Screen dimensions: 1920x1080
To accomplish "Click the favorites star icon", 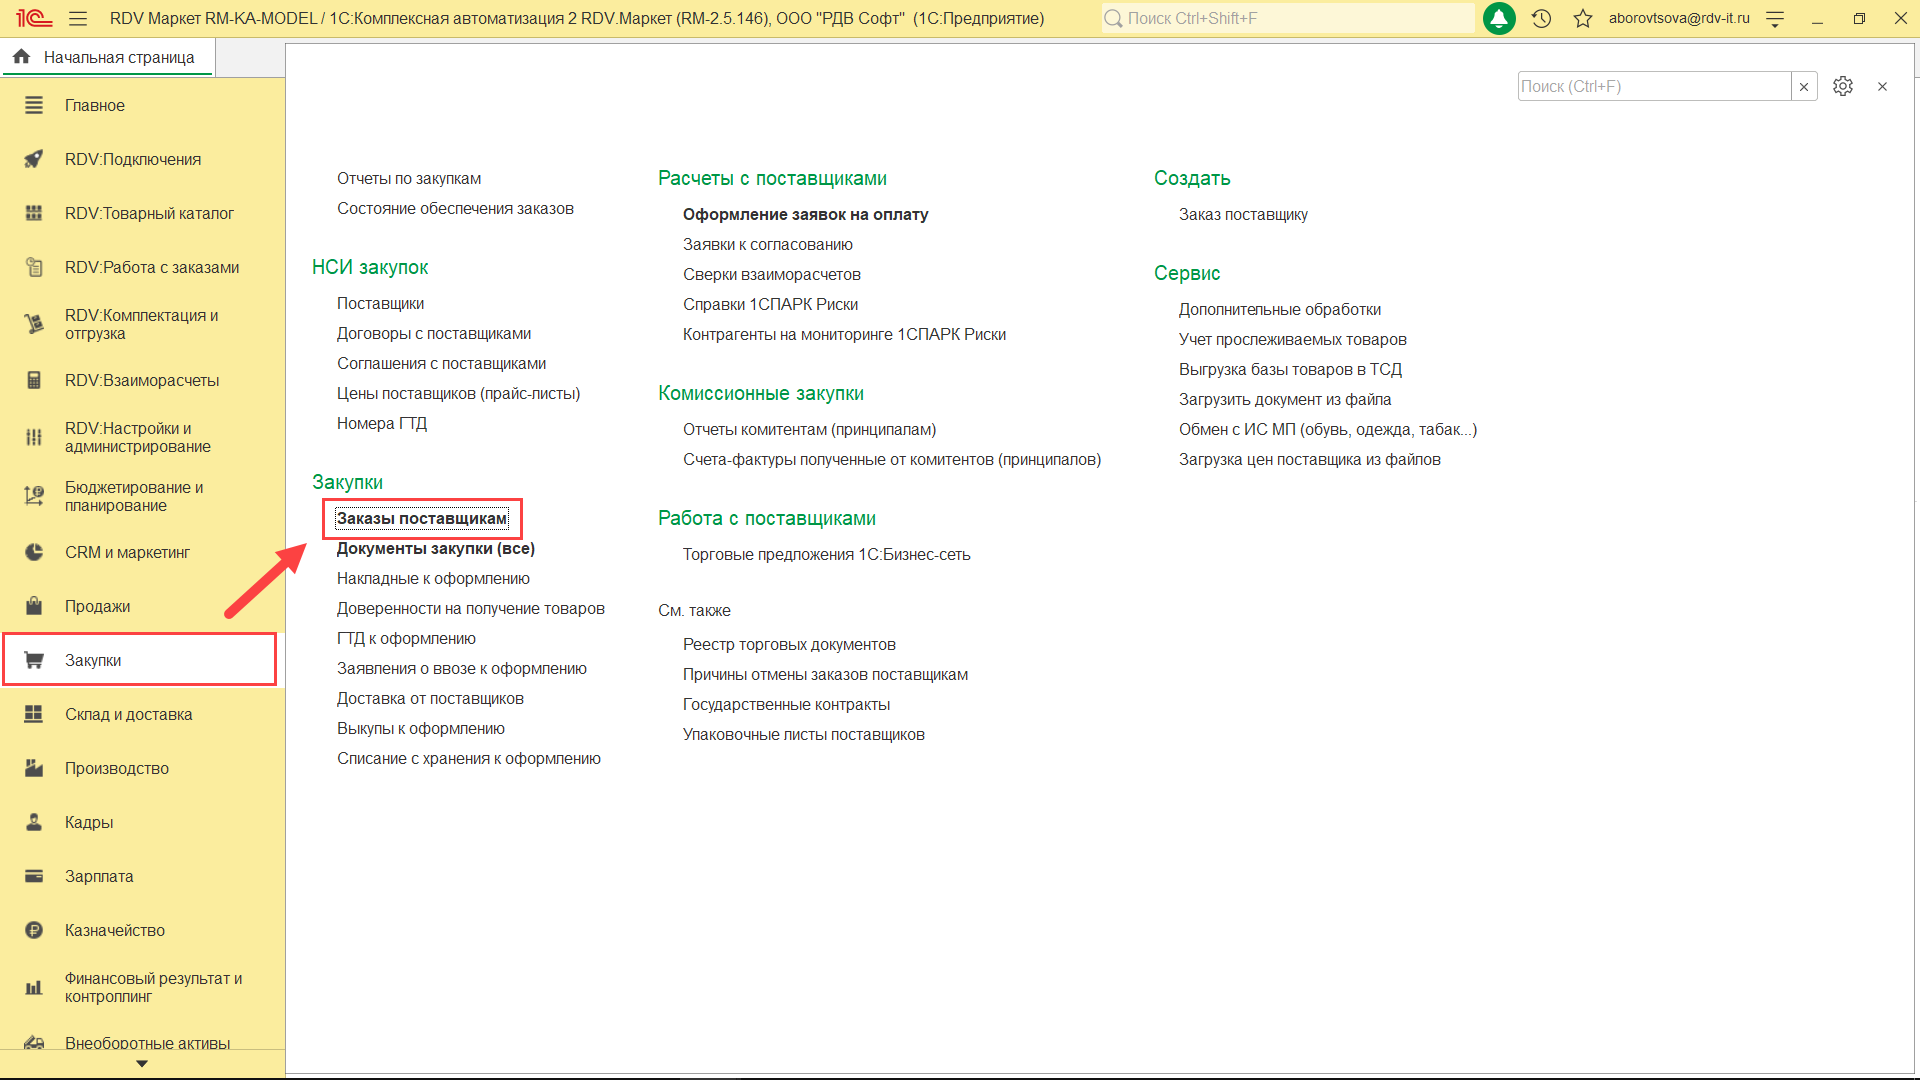I will point(1582,18).
